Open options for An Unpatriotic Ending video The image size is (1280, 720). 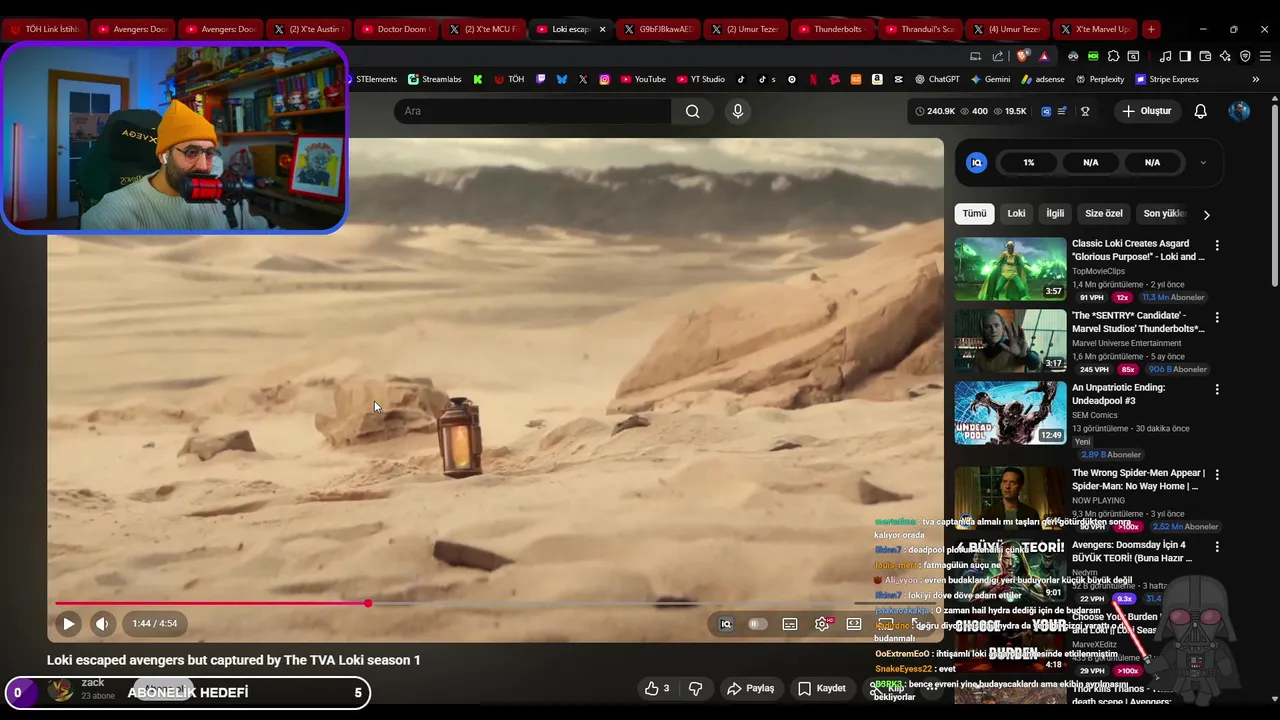(1217, 389)
